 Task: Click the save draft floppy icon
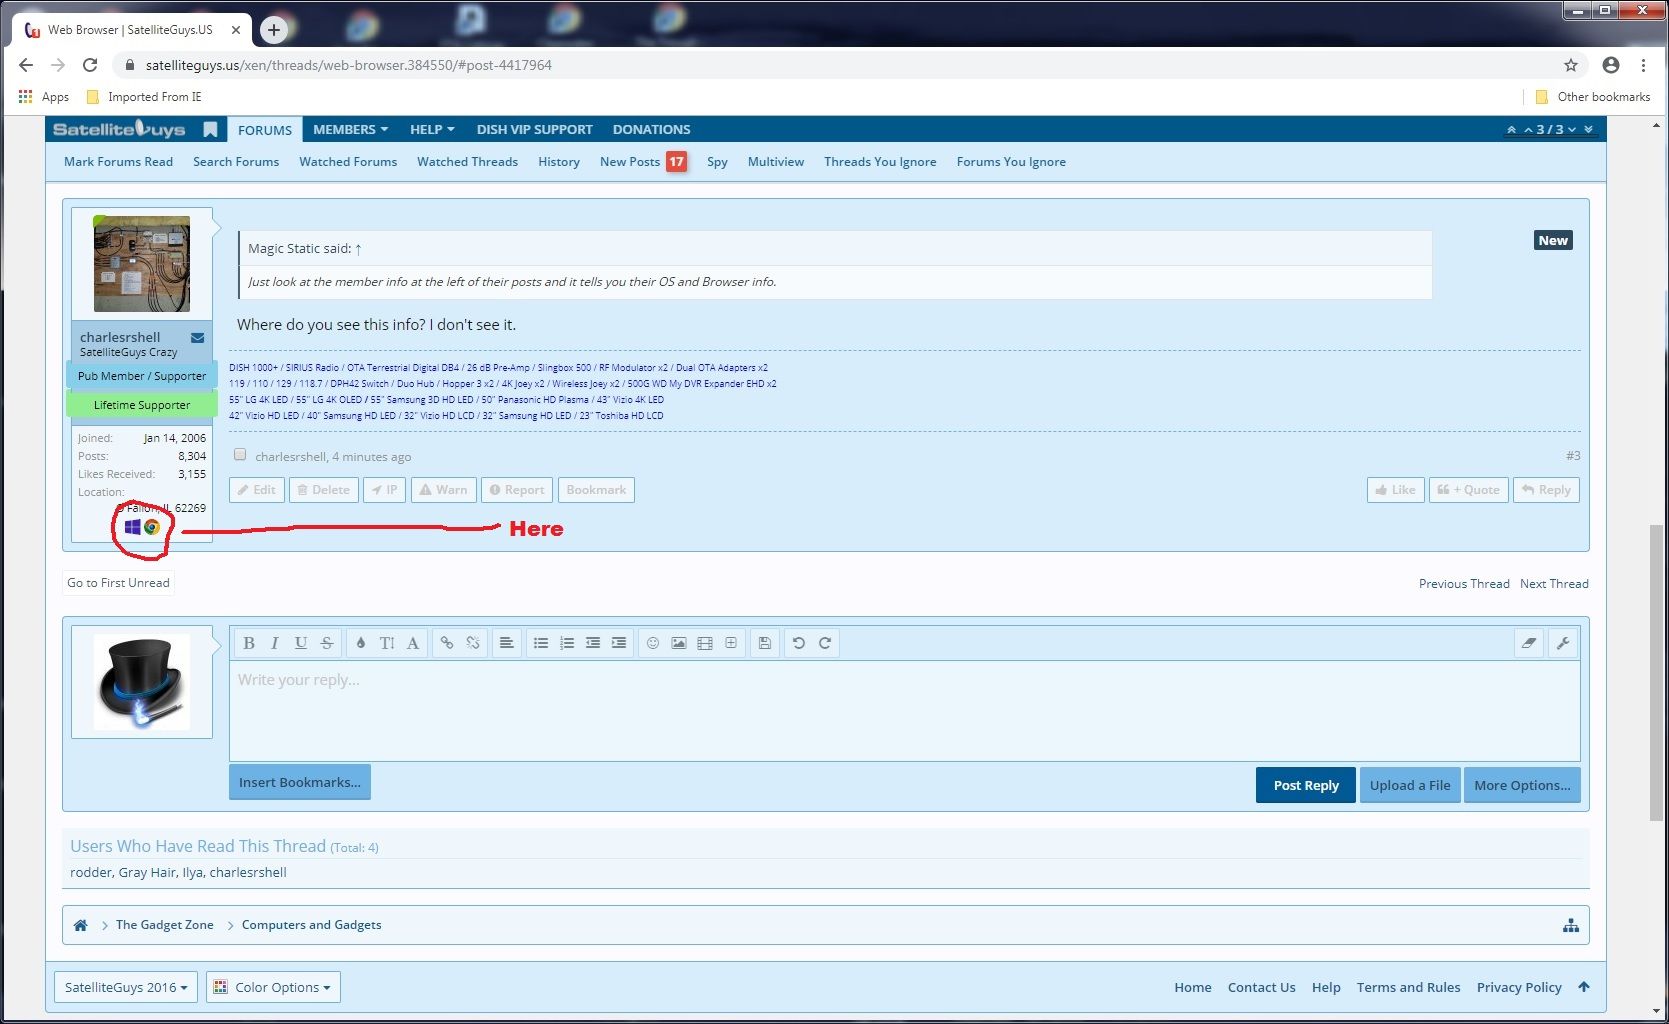[x=765, y=643]
